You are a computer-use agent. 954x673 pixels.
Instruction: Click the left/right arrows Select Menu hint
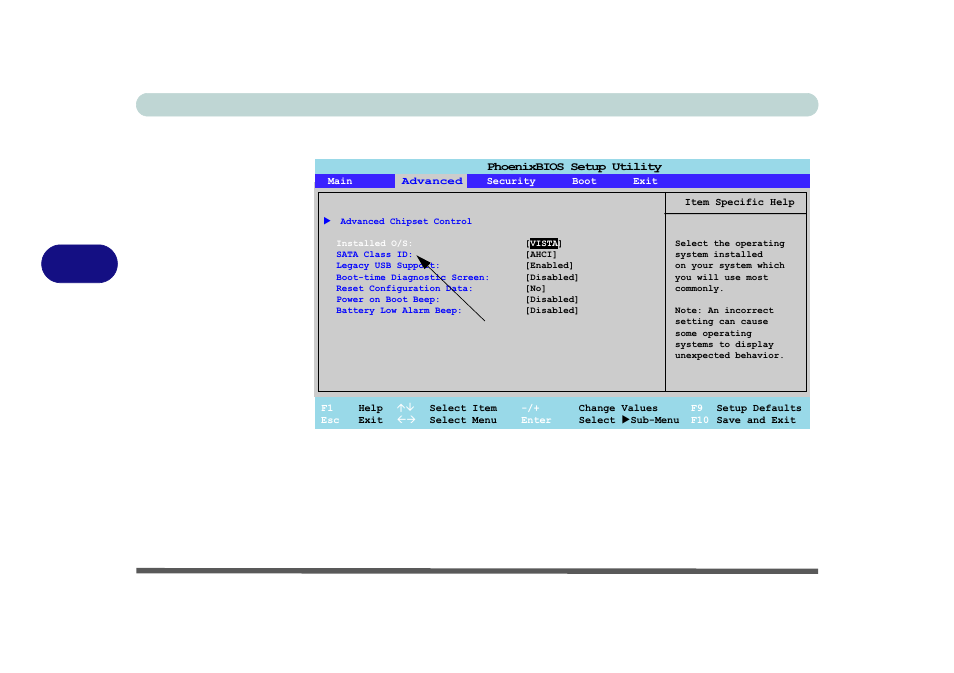(x=447, y=420)
